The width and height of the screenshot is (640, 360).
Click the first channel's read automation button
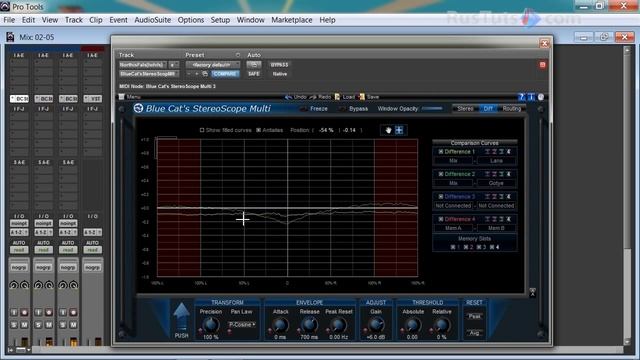pos(19,249)
